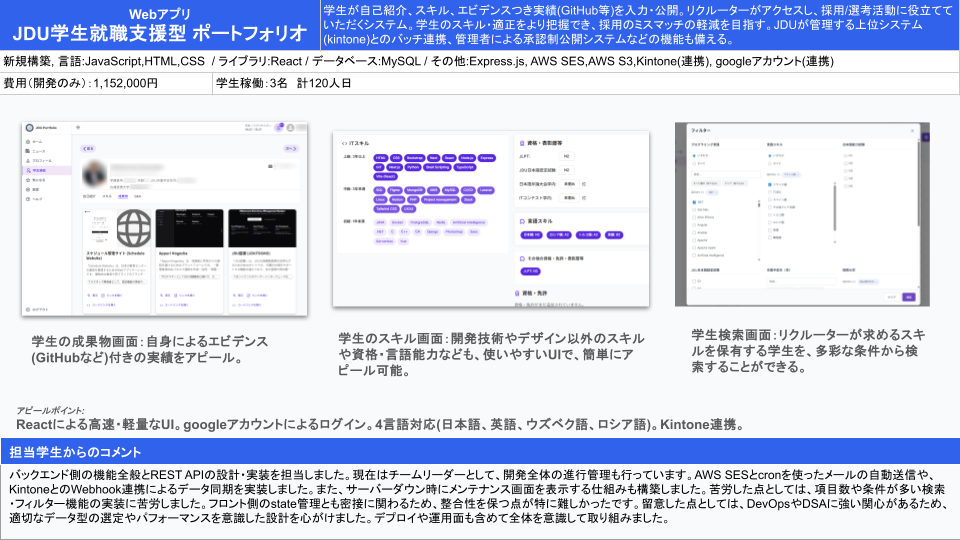This screenshot has width=960, height=540.
Task: Click the logout icon at sidebar bottom
Action: [x=30, y=310]
